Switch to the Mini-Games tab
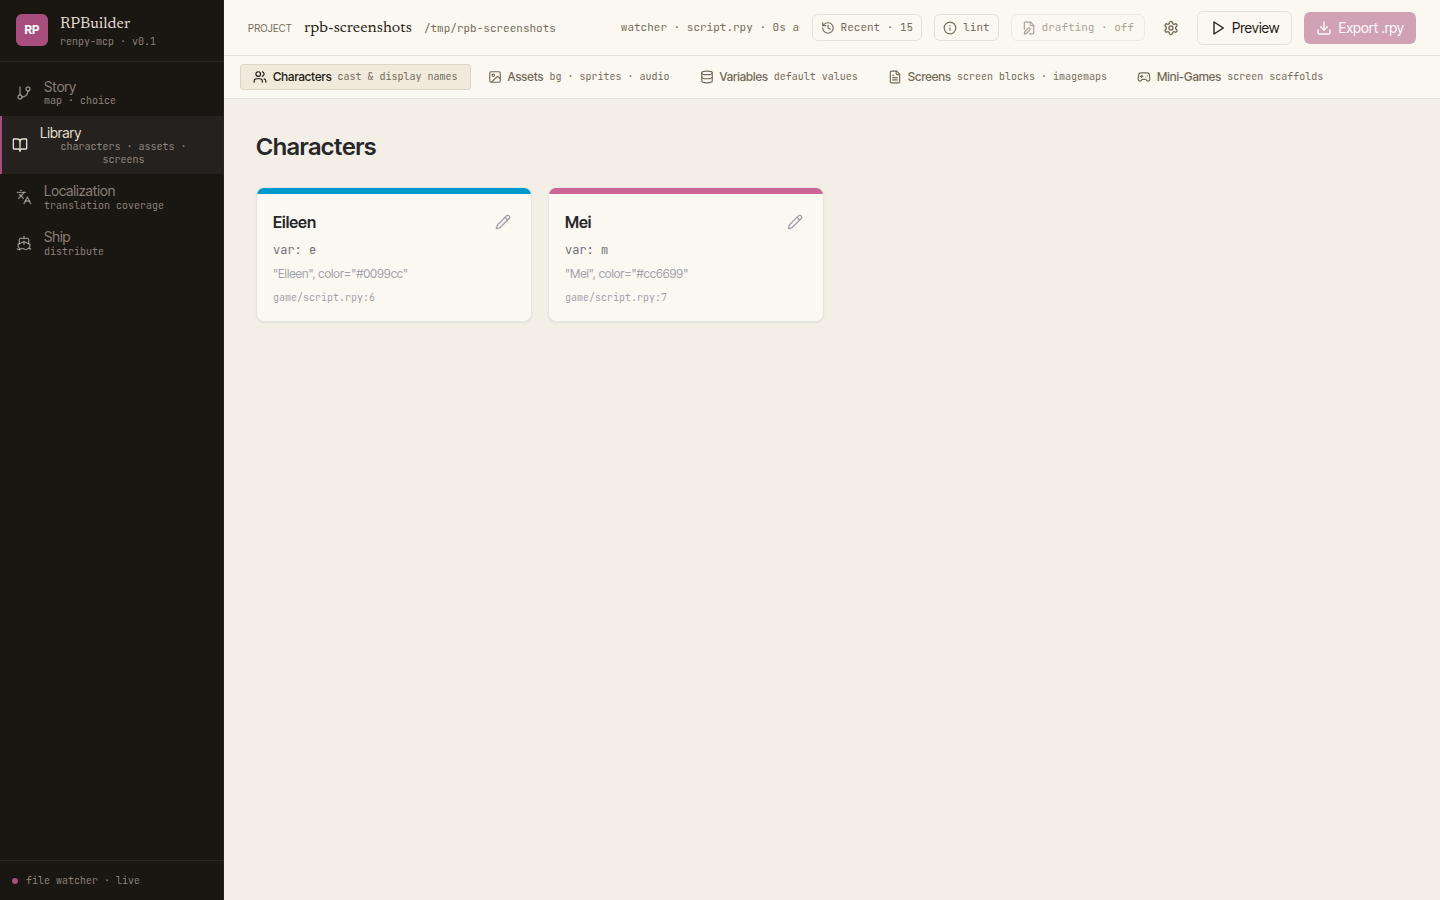This screenshot has width=1440, height=900. [x=1230, y=77]
